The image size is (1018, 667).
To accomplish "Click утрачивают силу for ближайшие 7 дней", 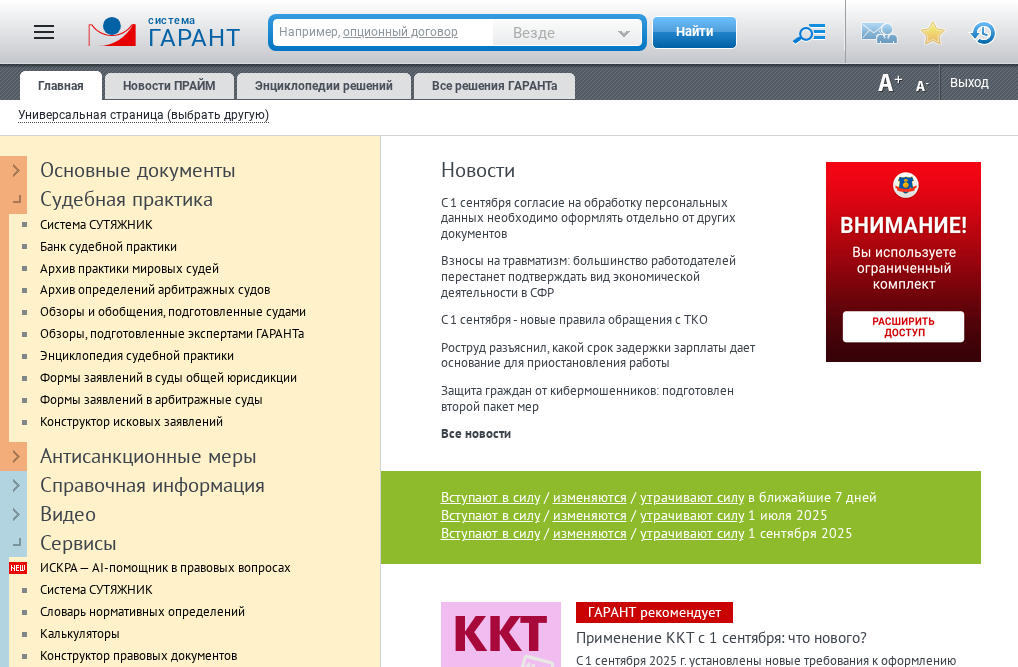I will tap(692, 497).
